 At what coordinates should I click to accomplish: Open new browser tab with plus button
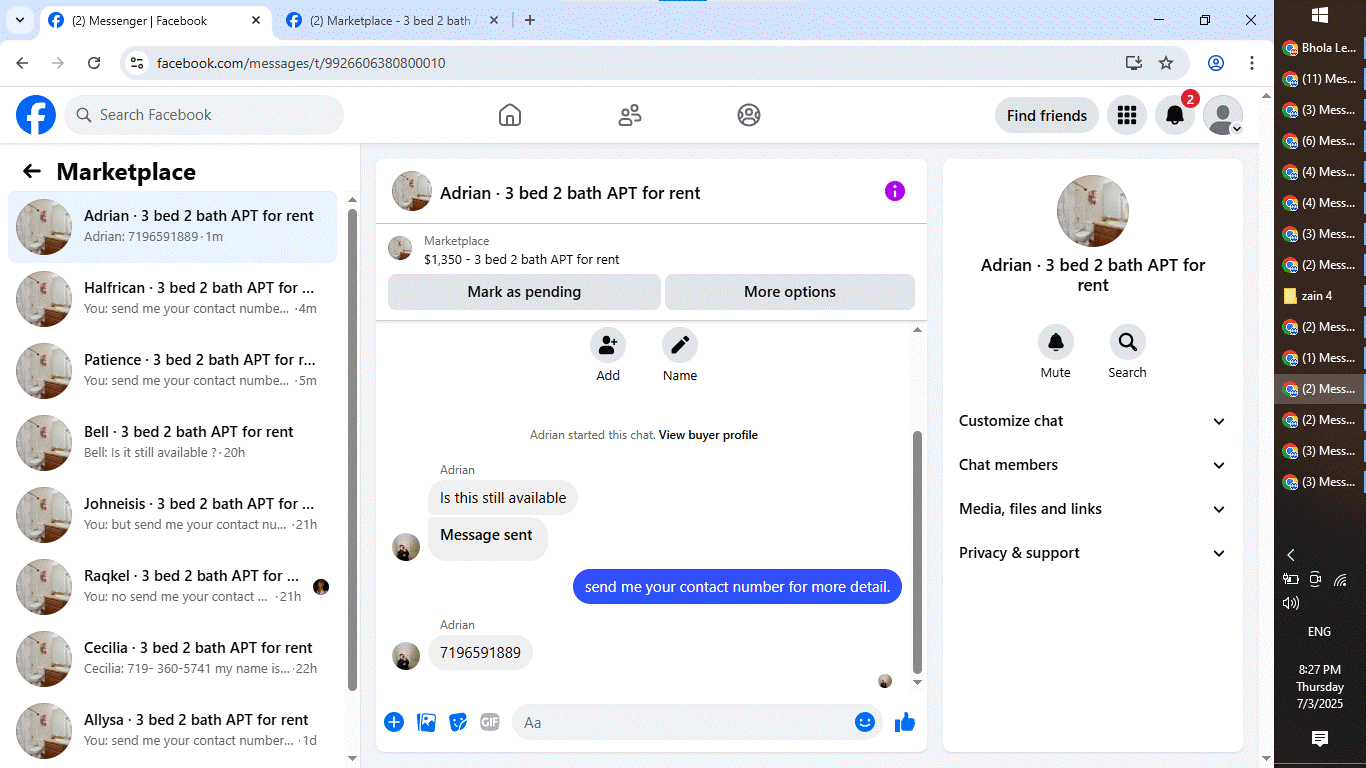tap(530, 20)
